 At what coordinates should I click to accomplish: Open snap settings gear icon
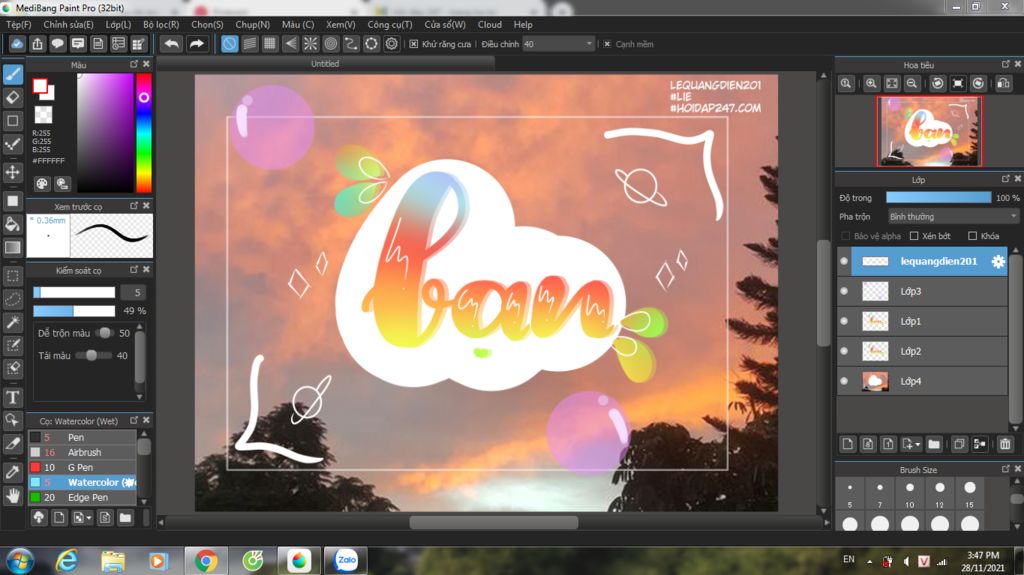point(391,44)
